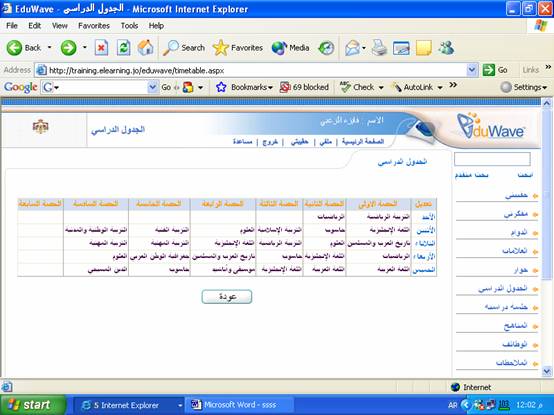The width and height of the screenshot is (554, 415).
Task: Click the page scrollbar down arrow
Action: (547, 372)
